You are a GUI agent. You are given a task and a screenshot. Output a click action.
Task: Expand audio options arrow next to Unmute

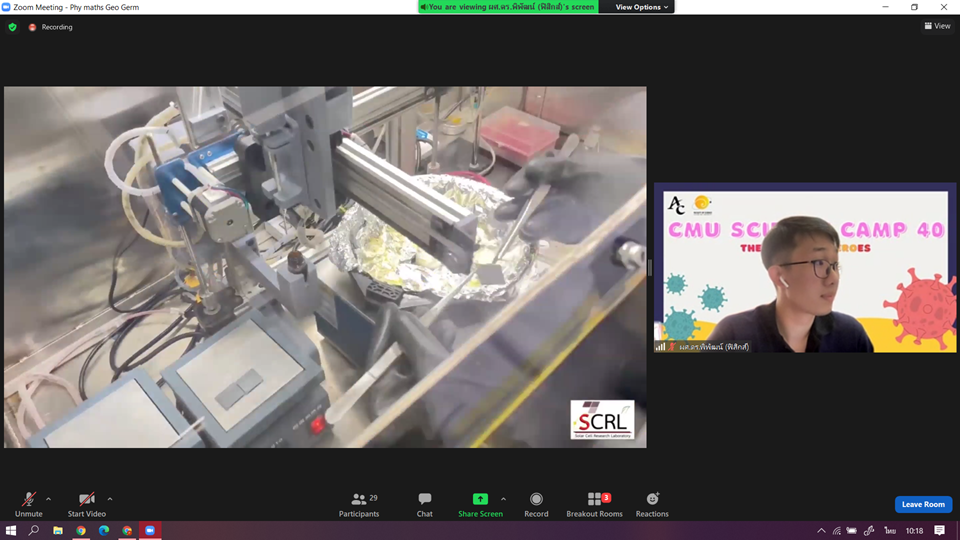[x=49, y=499]
